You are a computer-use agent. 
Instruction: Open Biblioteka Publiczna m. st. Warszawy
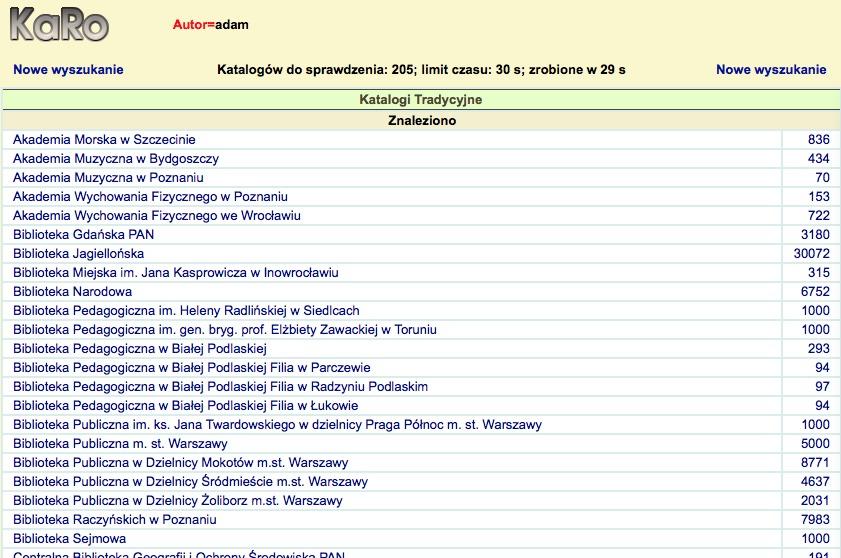click(x=120, y=444)
